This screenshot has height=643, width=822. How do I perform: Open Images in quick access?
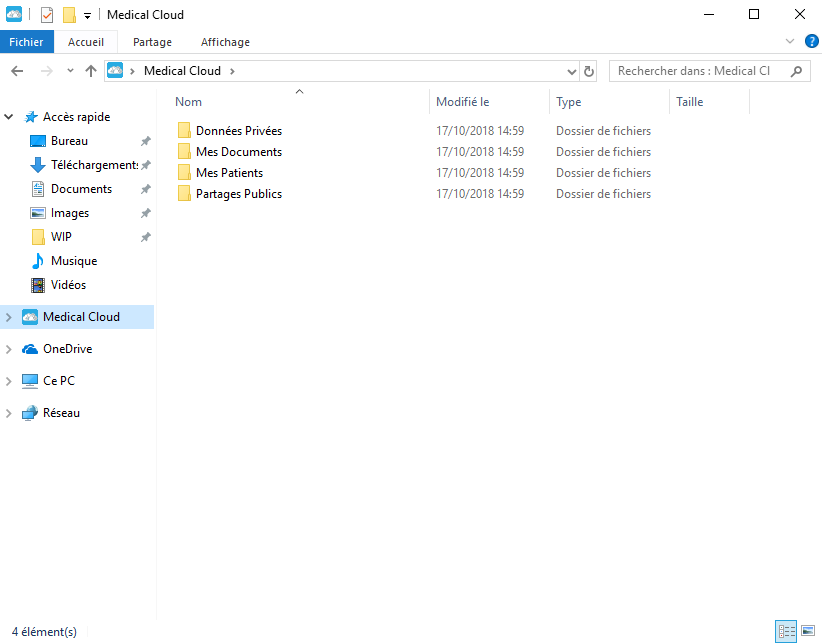pyautogui.click(x=70, y=213)
